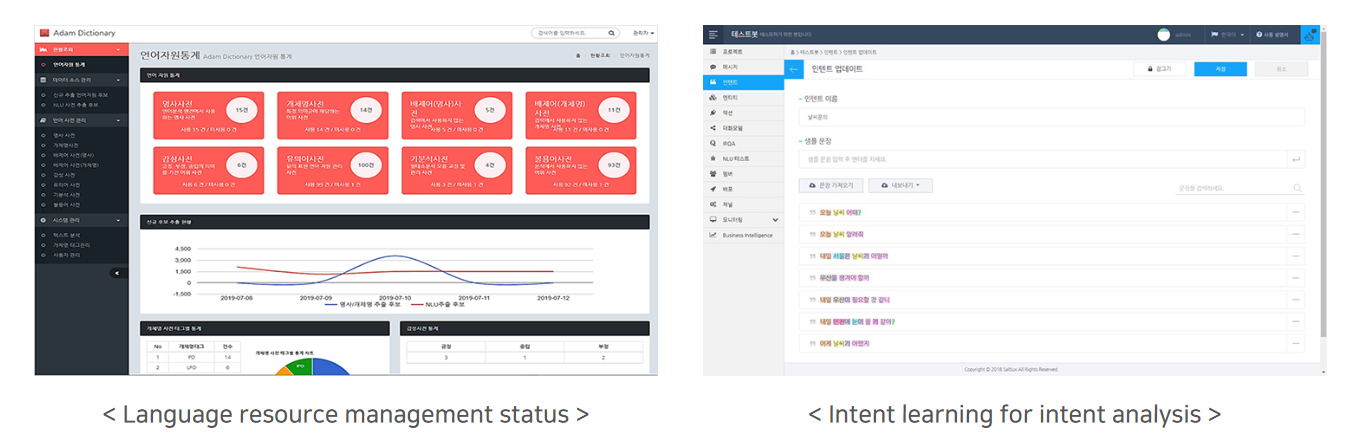Click the 2019-07-10 date label on chart
The height and width of the screenshot is (441, 1366).
[393, 297]
